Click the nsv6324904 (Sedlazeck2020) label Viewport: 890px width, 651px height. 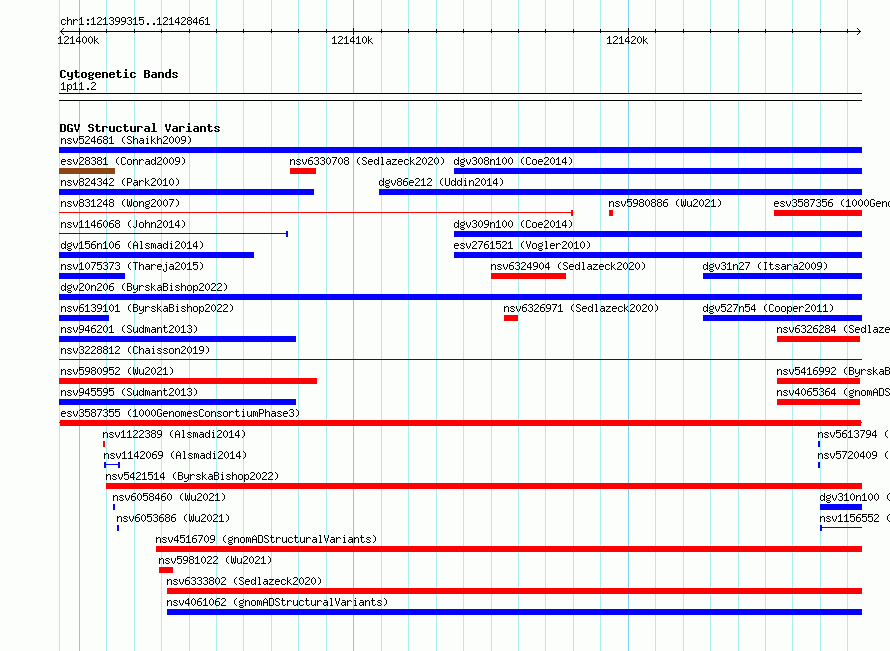(x=568, y=266)
